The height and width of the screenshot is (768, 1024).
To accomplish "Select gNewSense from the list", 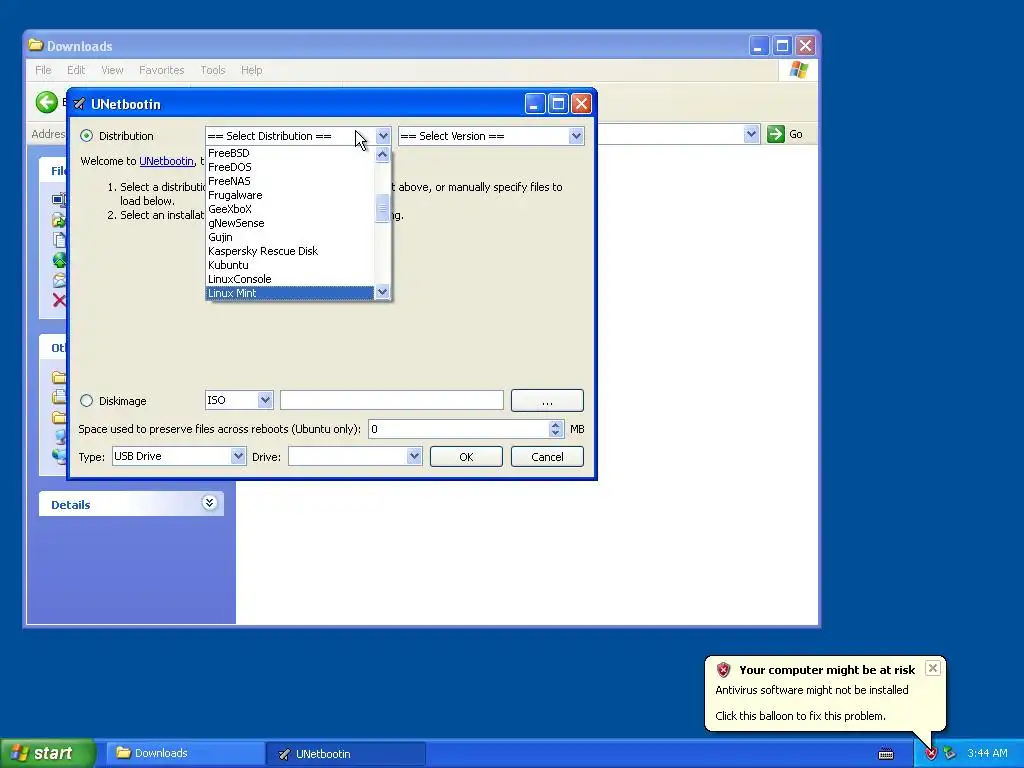I will 290,223.
